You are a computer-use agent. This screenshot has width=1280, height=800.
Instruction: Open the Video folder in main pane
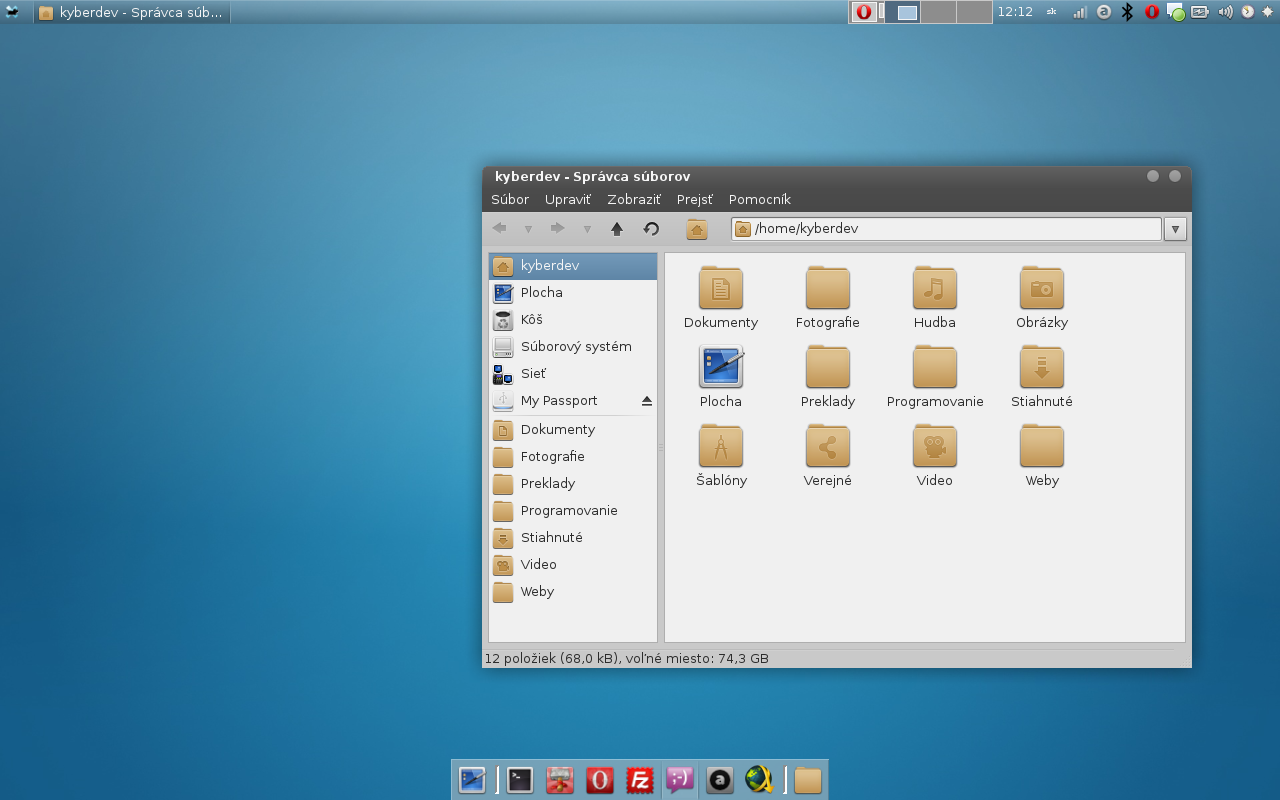pyautogui.click(x=935, y=456)
